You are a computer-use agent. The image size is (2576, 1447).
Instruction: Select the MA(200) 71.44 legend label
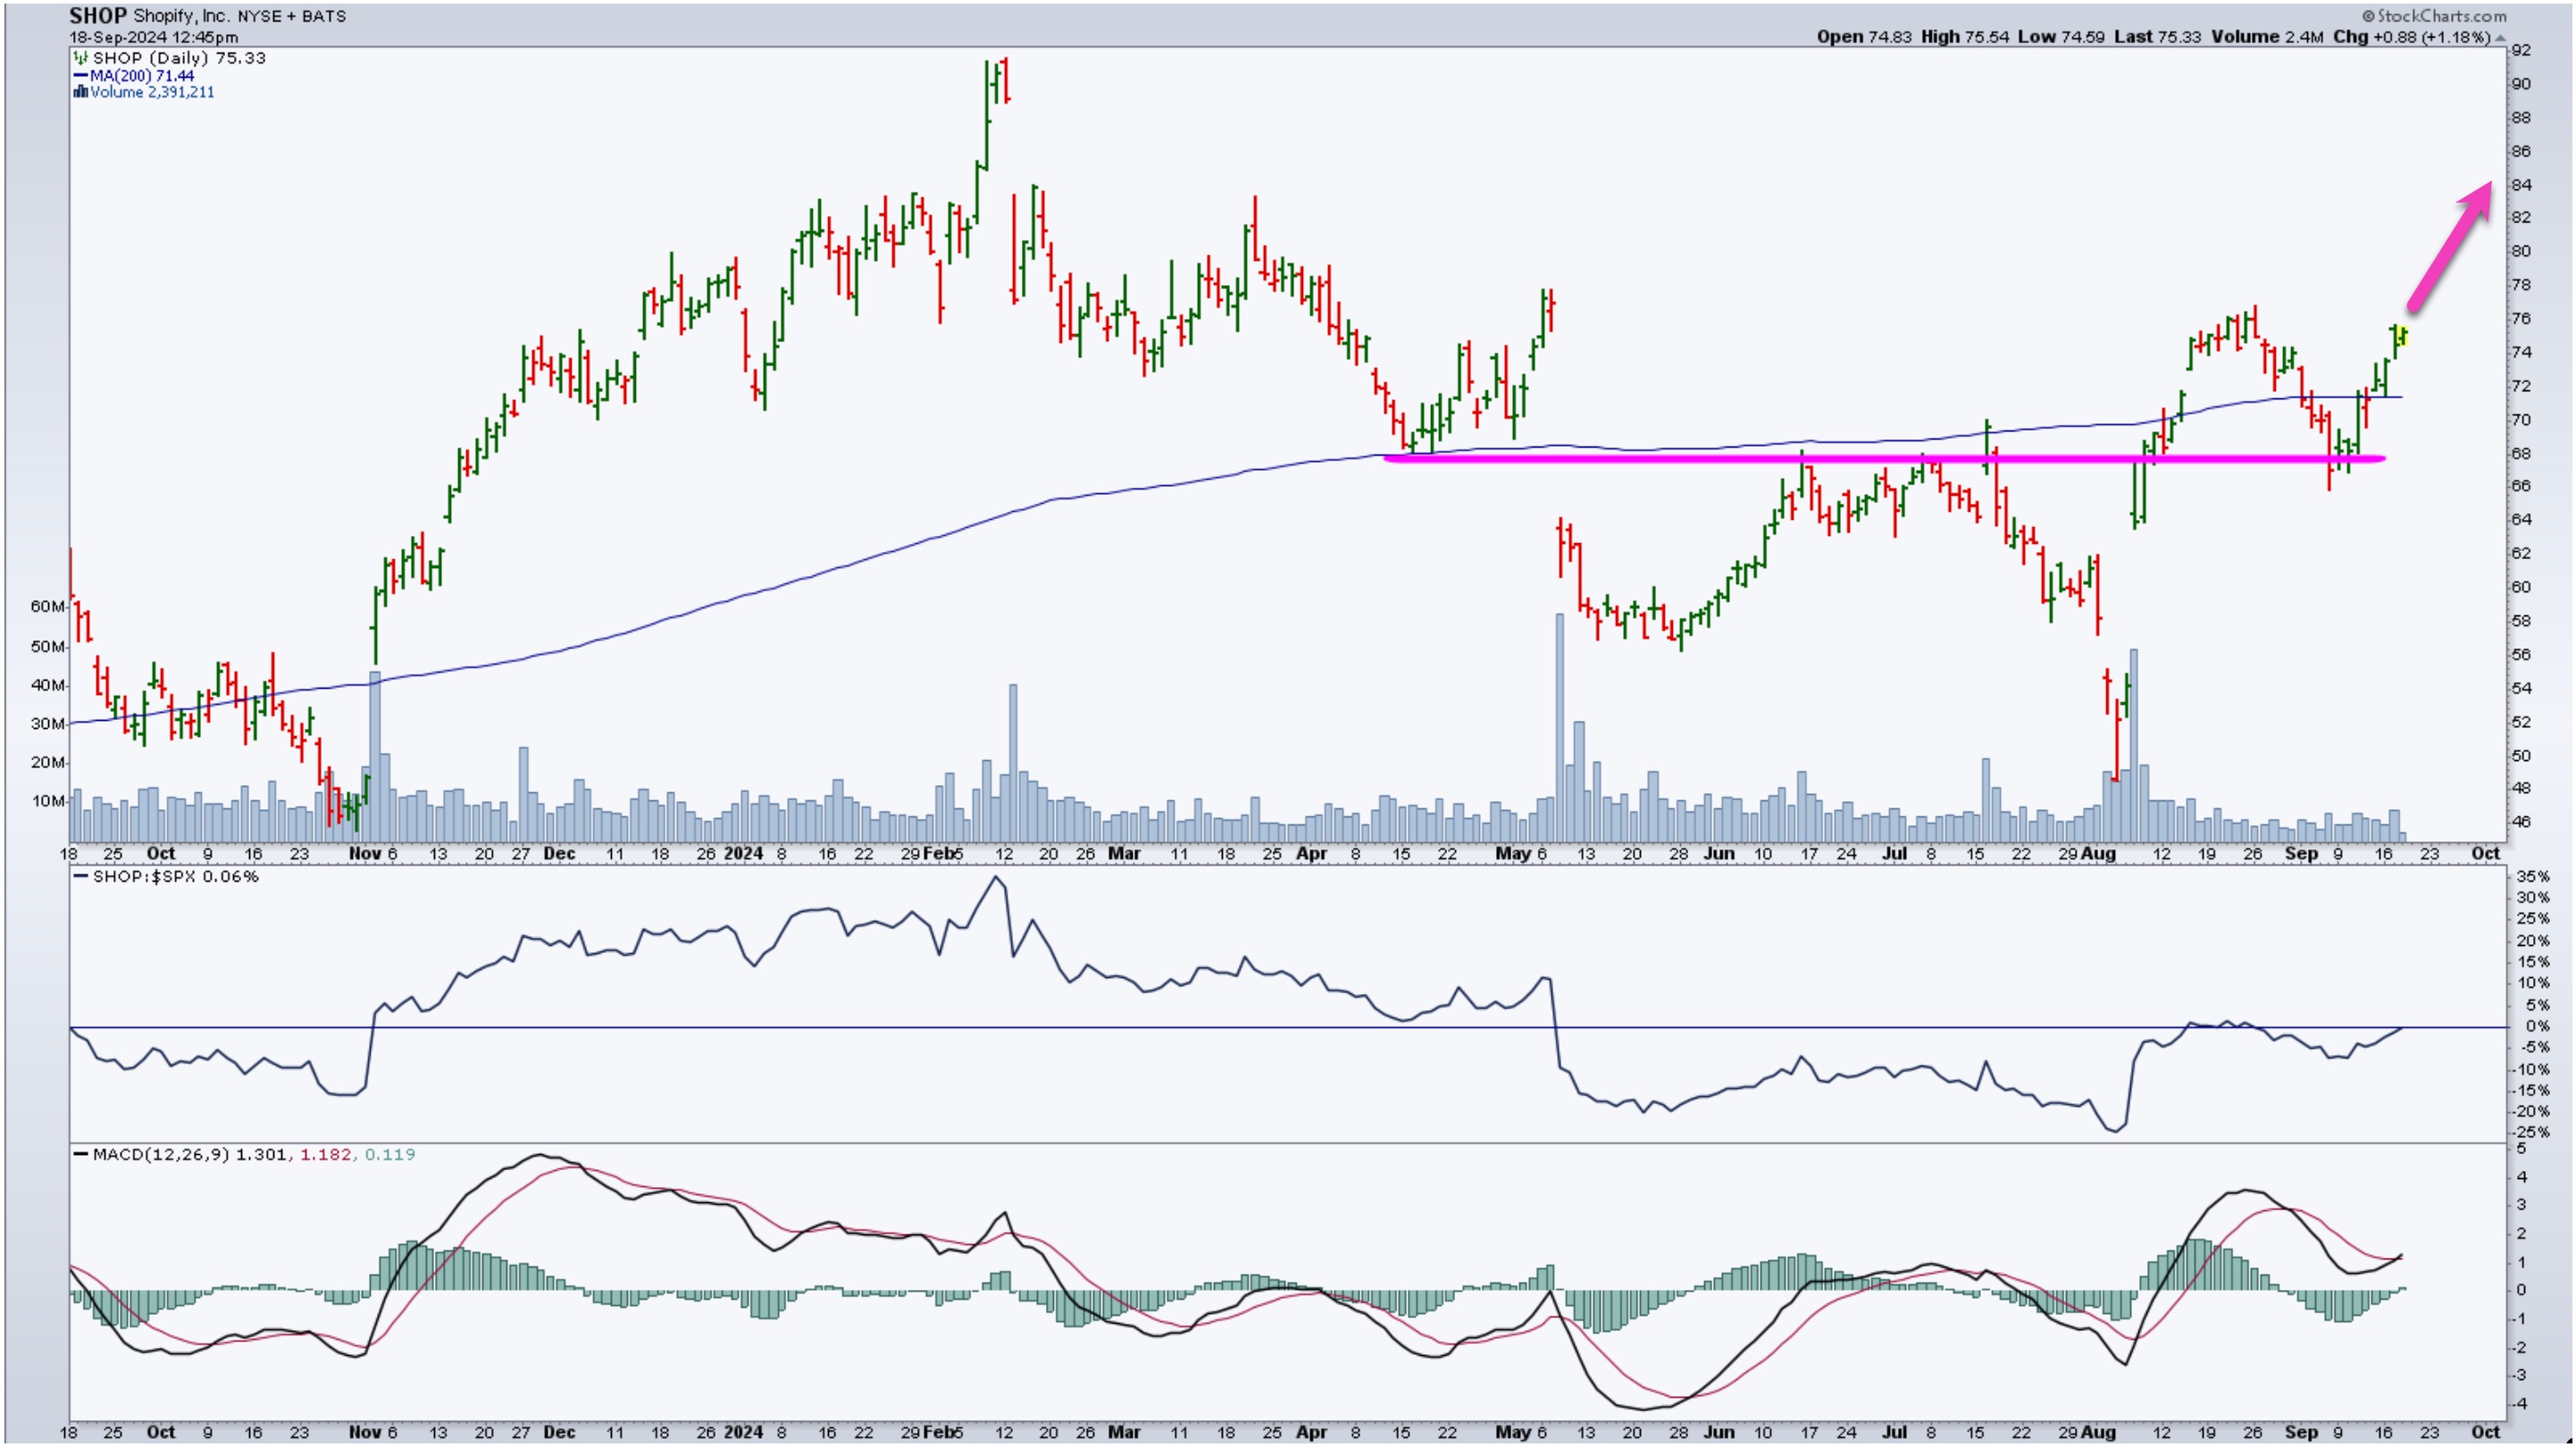coord(142,76)
